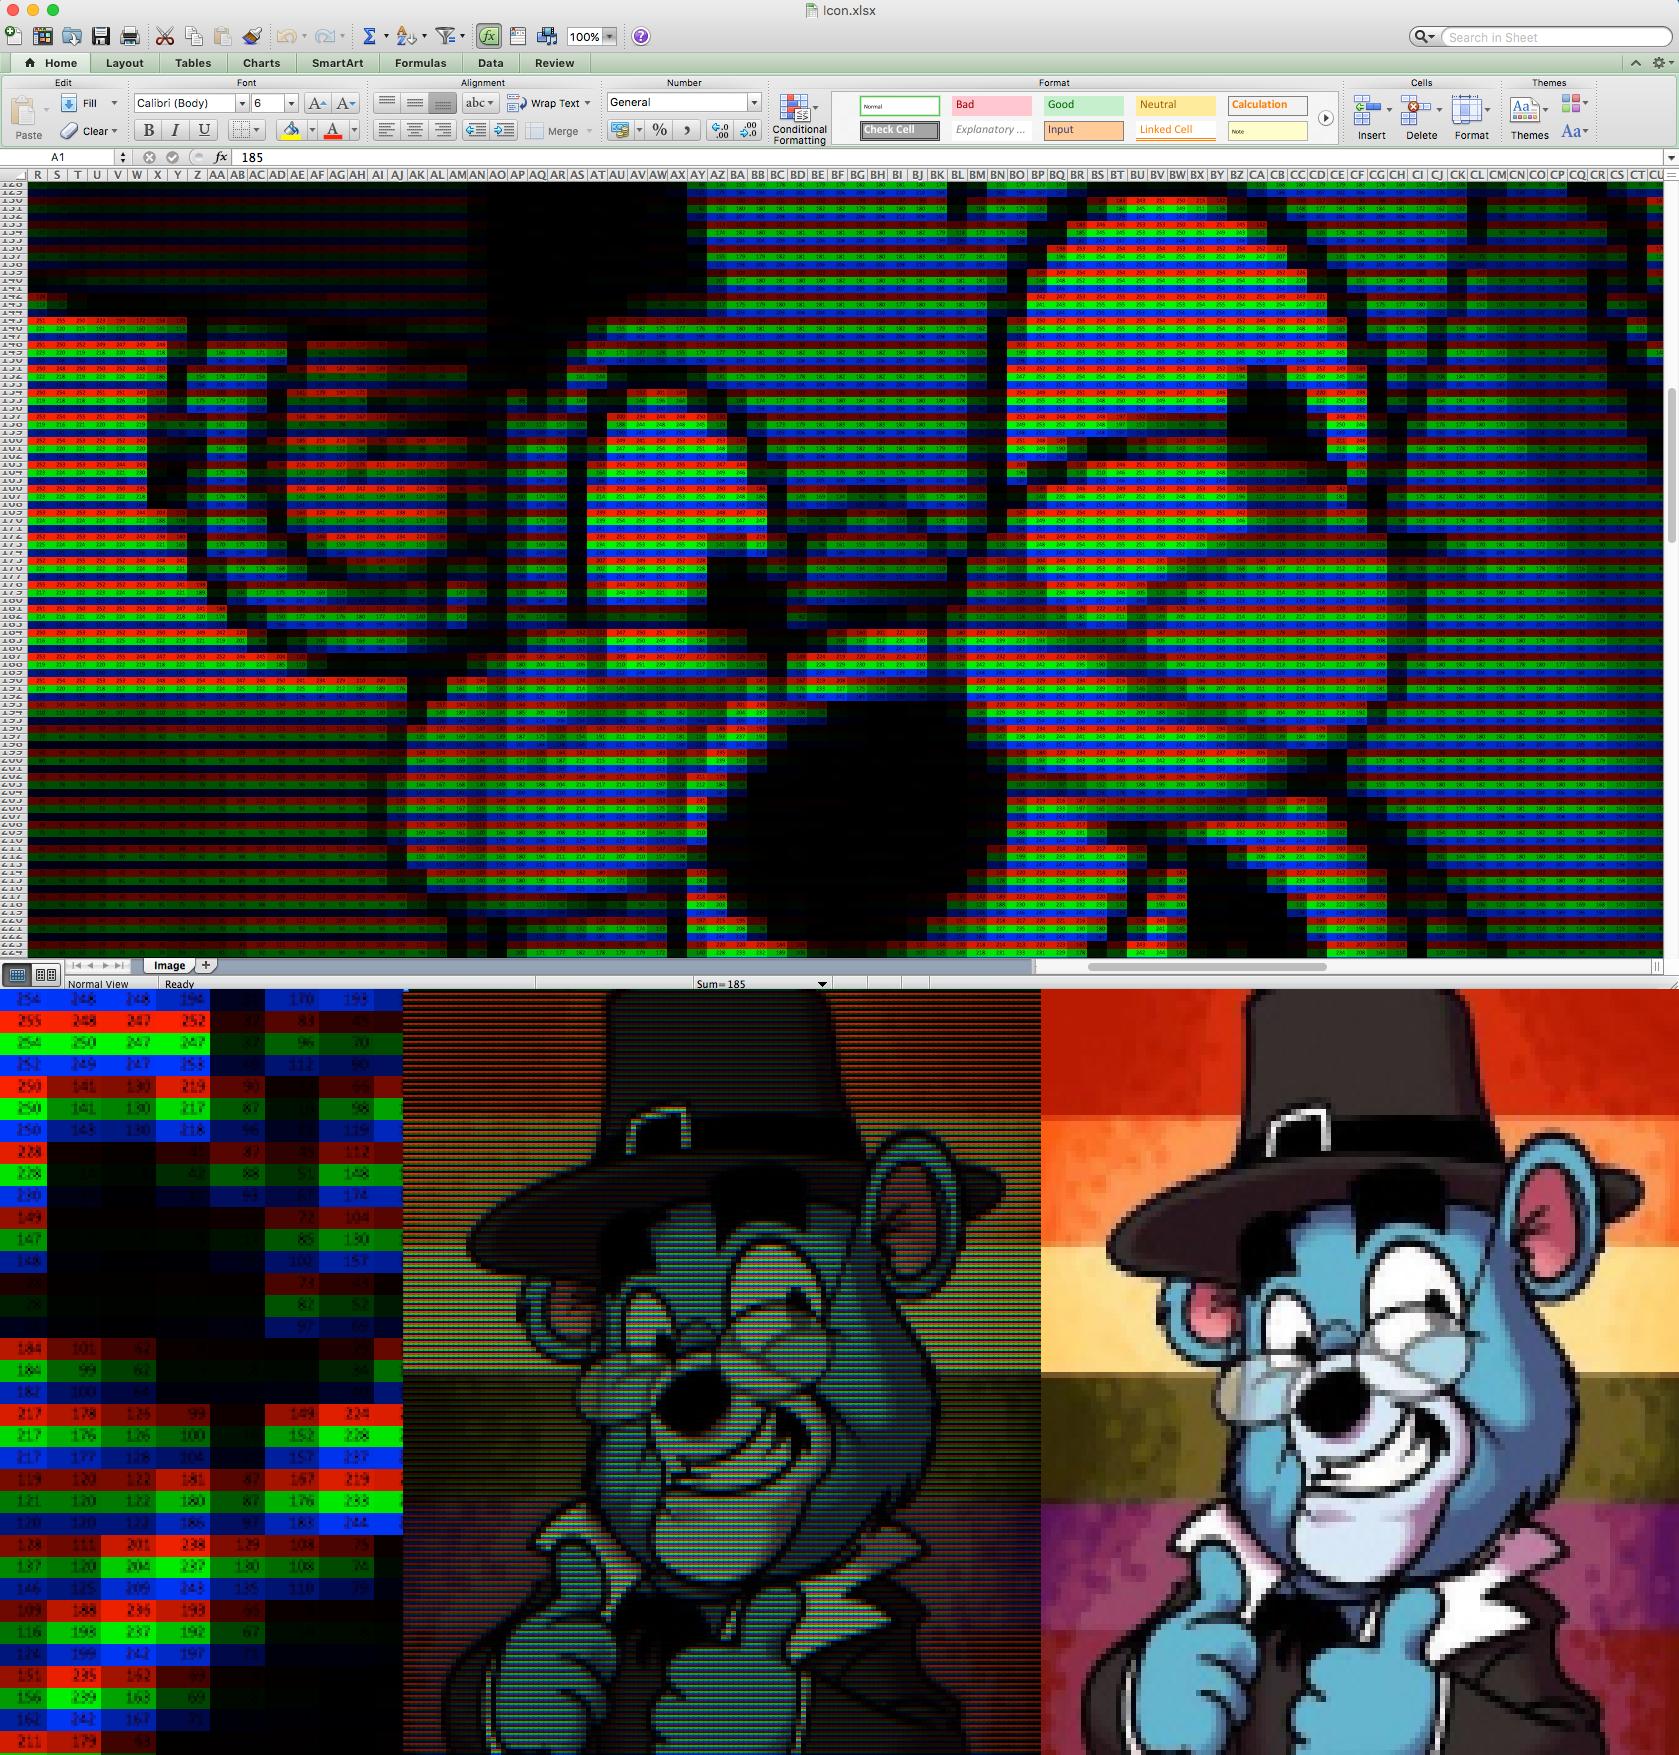Open the Media Browser icon

(x=547, y=36)
